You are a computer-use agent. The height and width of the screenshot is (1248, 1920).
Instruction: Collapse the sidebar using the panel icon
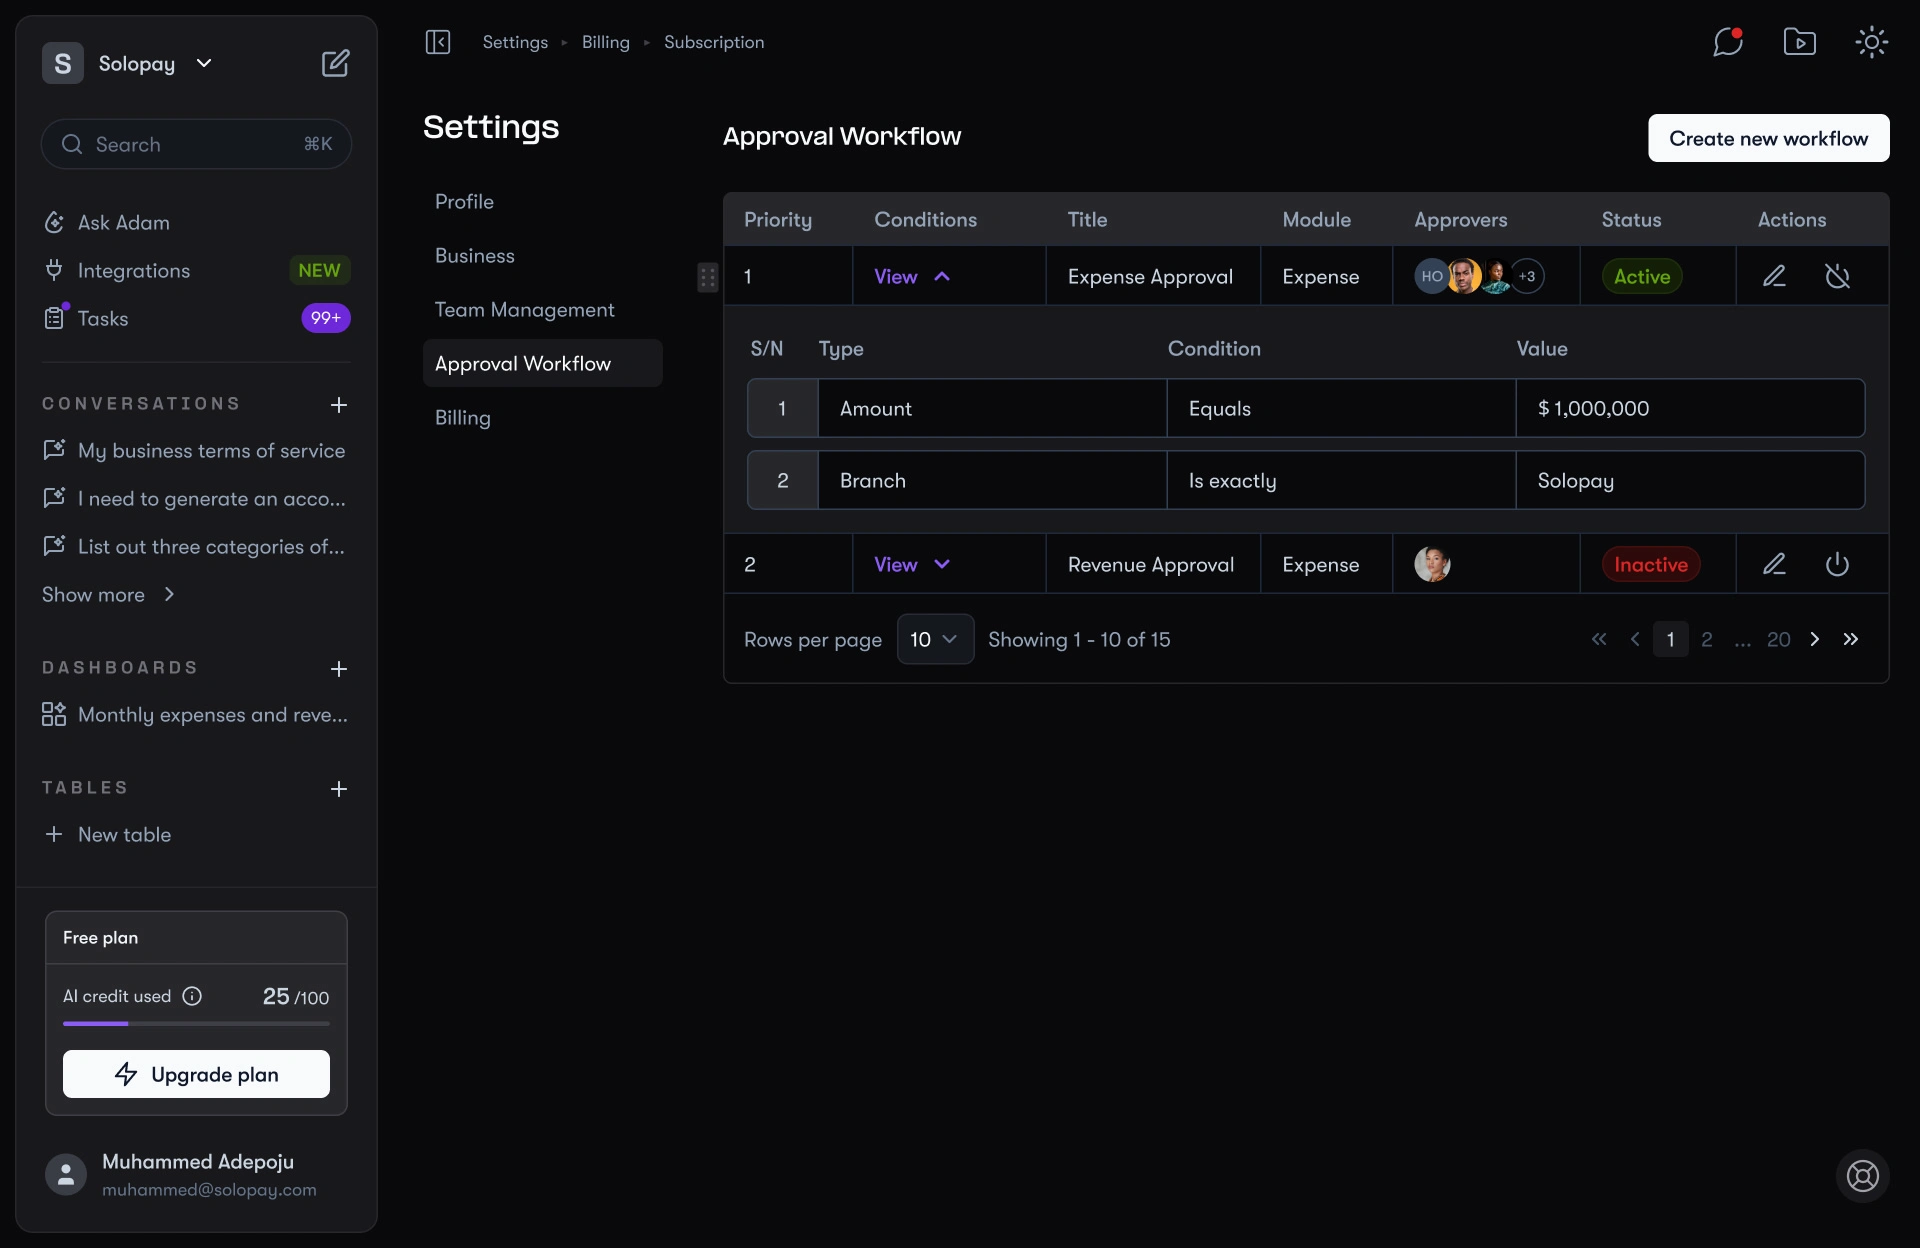click(x=438, y=42)
